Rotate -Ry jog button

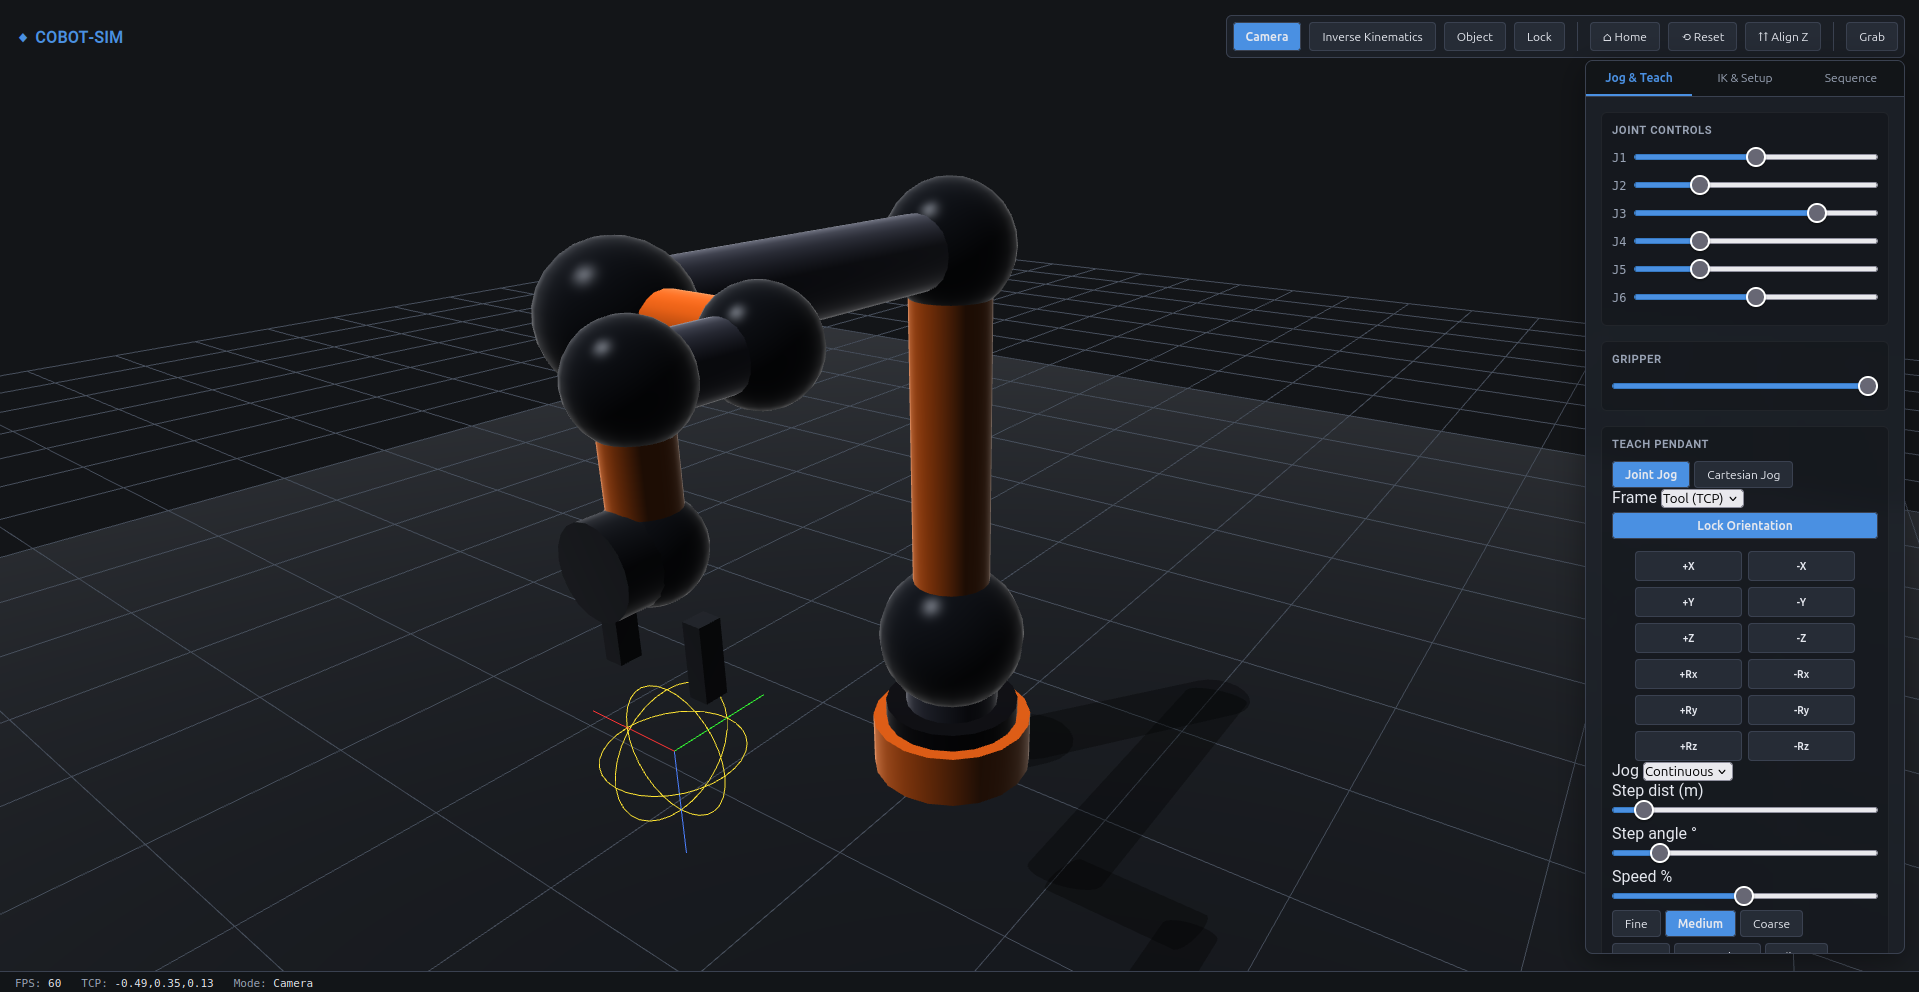1801,710
